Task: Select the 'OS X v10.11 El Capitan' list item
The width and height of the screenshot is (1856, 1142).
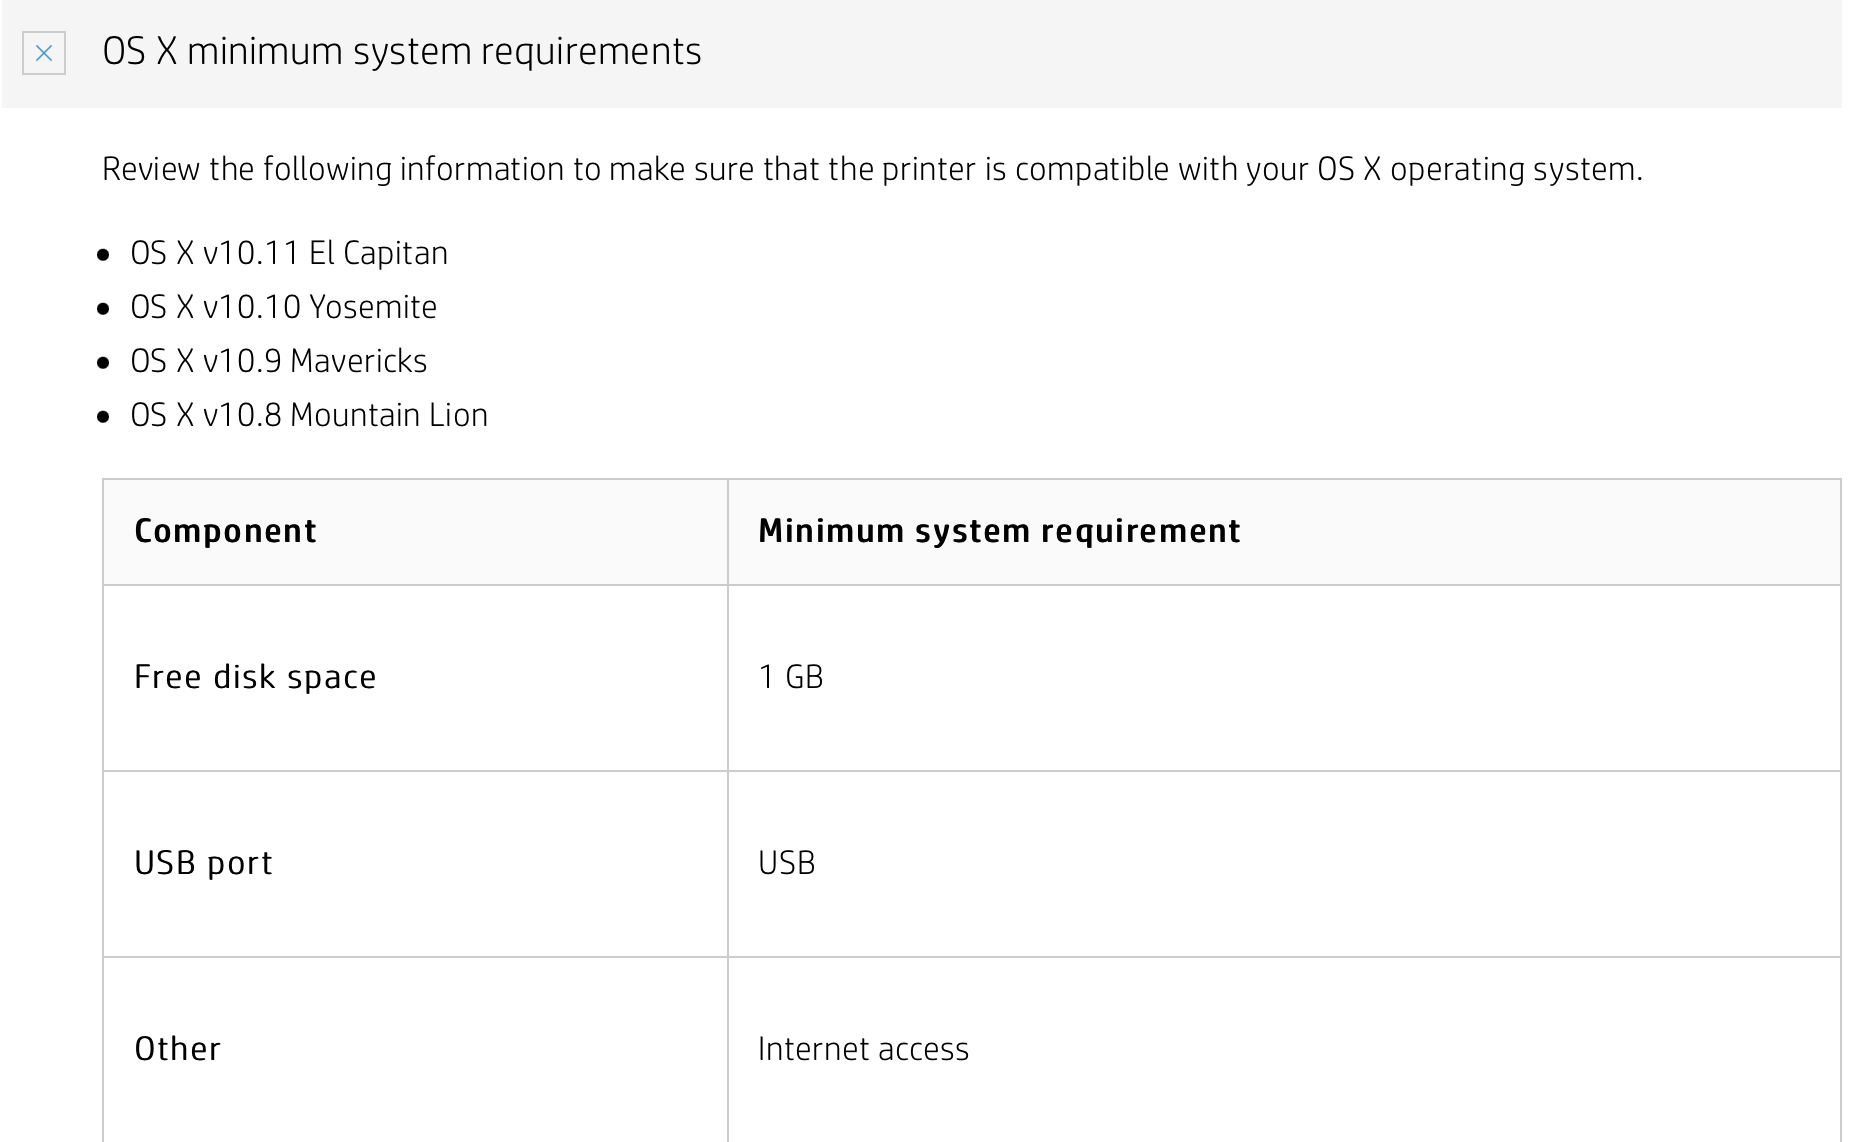Action: [289, 253]
